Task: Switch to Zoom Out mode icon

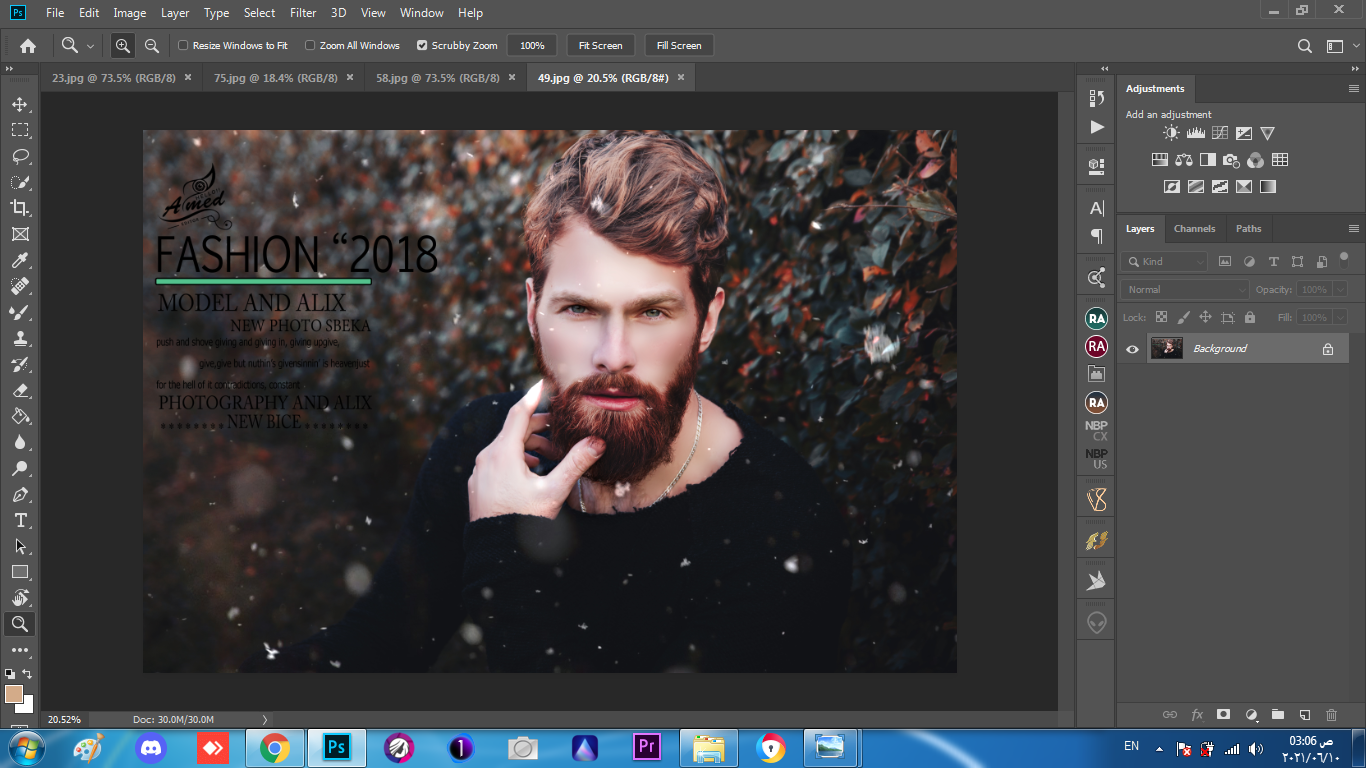Action: coord(152,45)
